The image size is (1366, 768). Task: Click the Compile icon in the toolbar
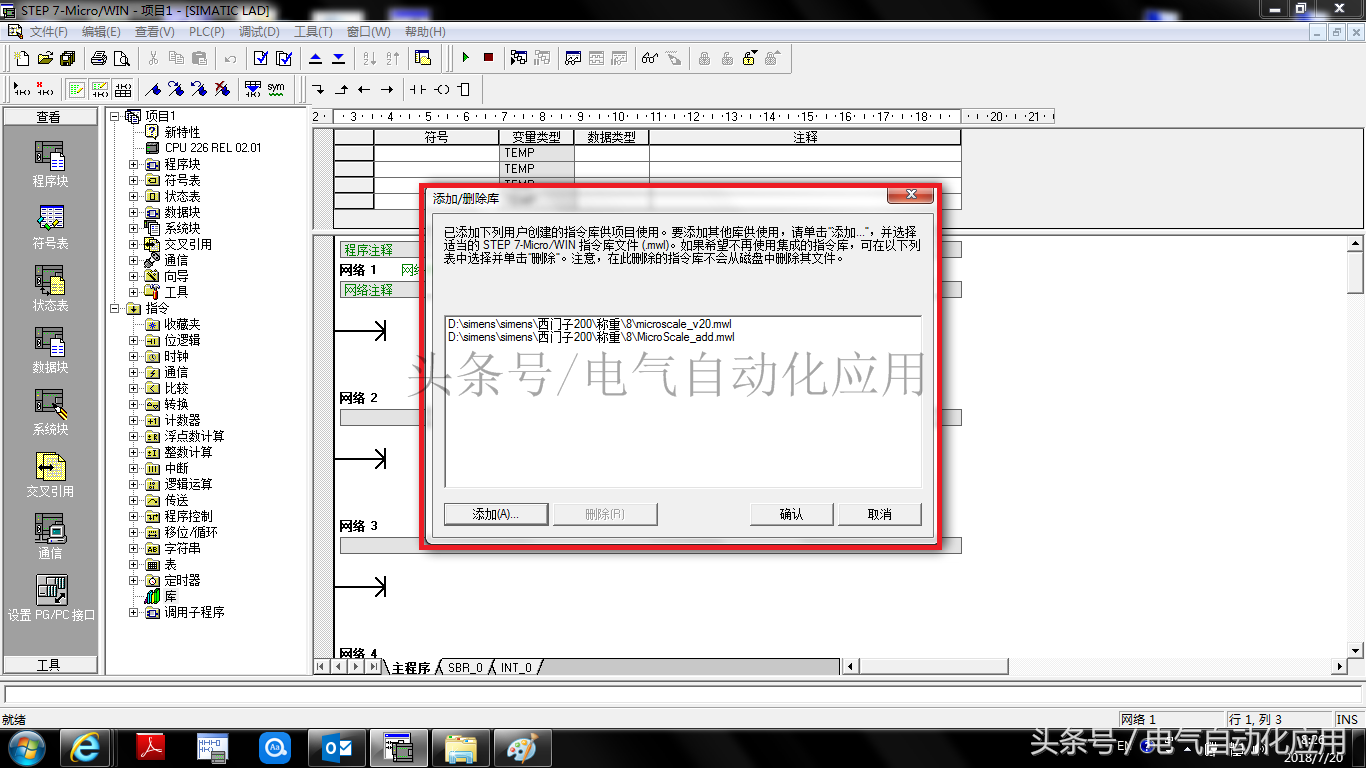[261, 58]
